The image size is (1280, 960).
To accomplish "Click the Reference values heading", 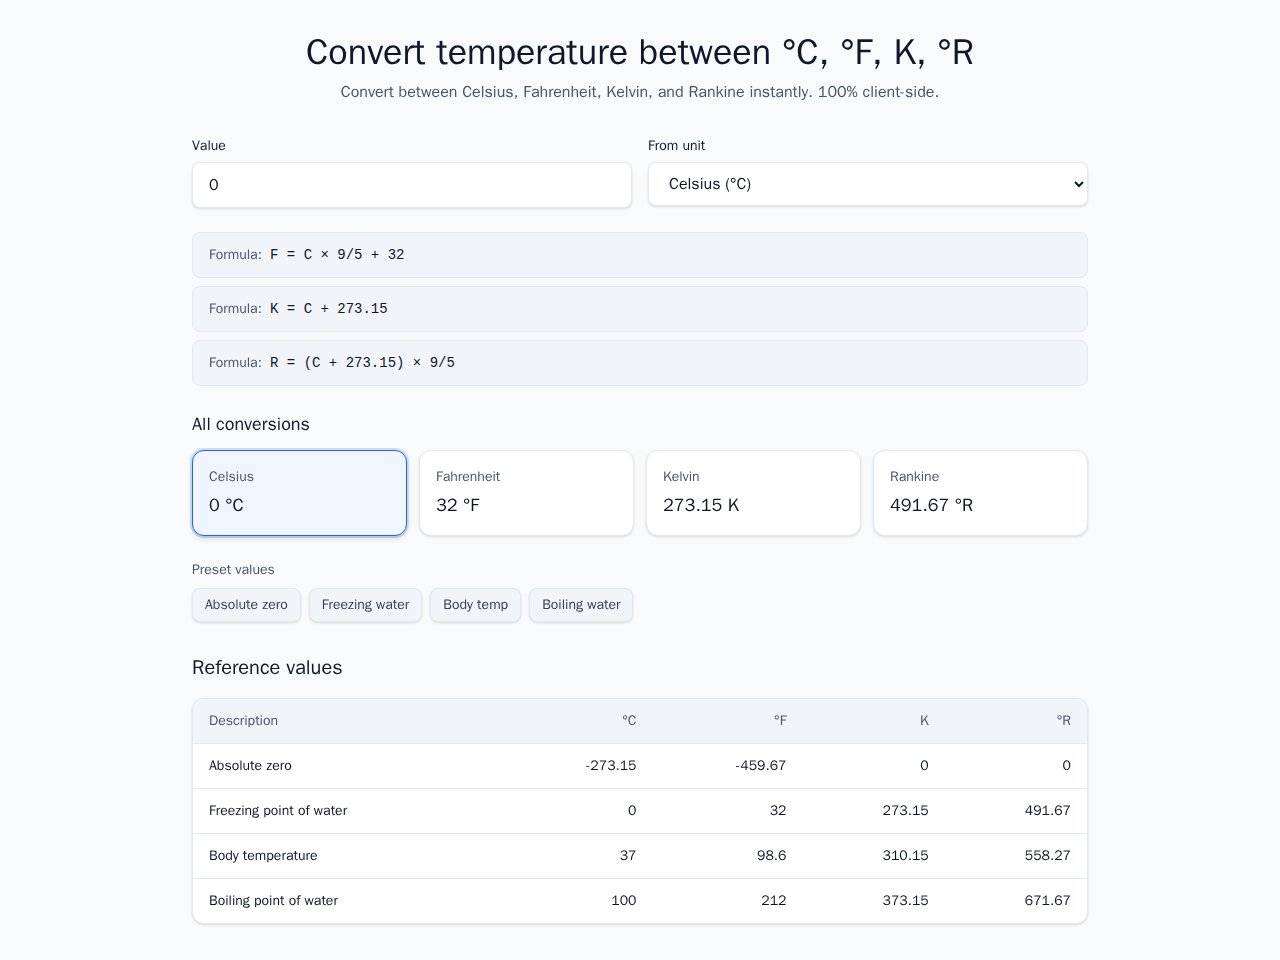I will (267, 668).
